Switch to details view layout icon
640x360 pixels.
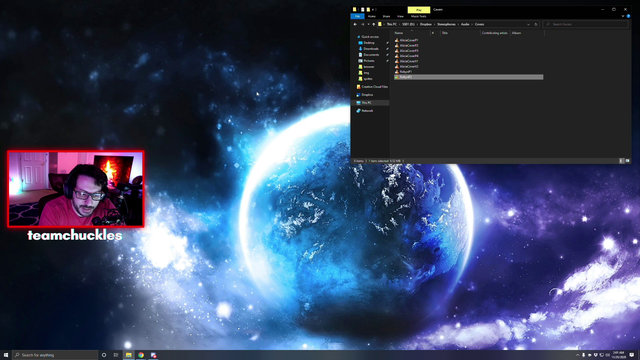pyautogui.click(x=622, y=161)
